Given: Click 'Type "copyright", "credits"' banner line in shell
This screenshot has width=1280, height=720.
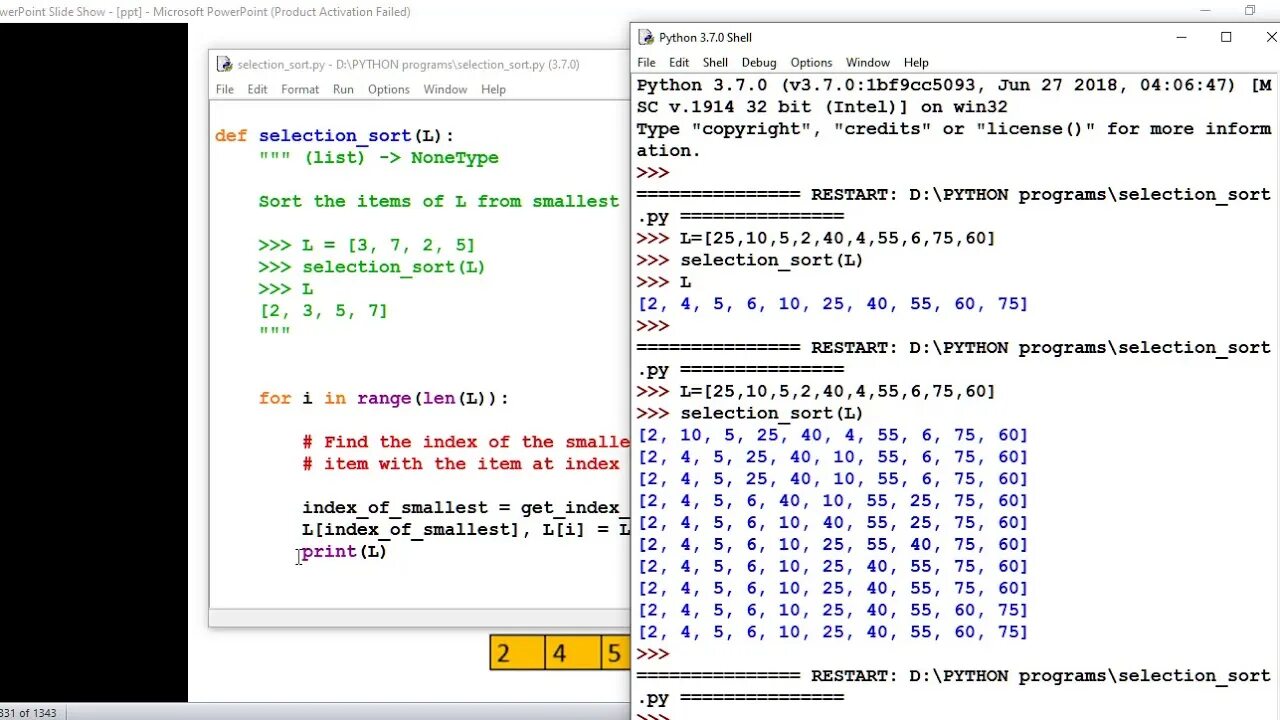Looking at the screenshot, I should coord(954,129).
